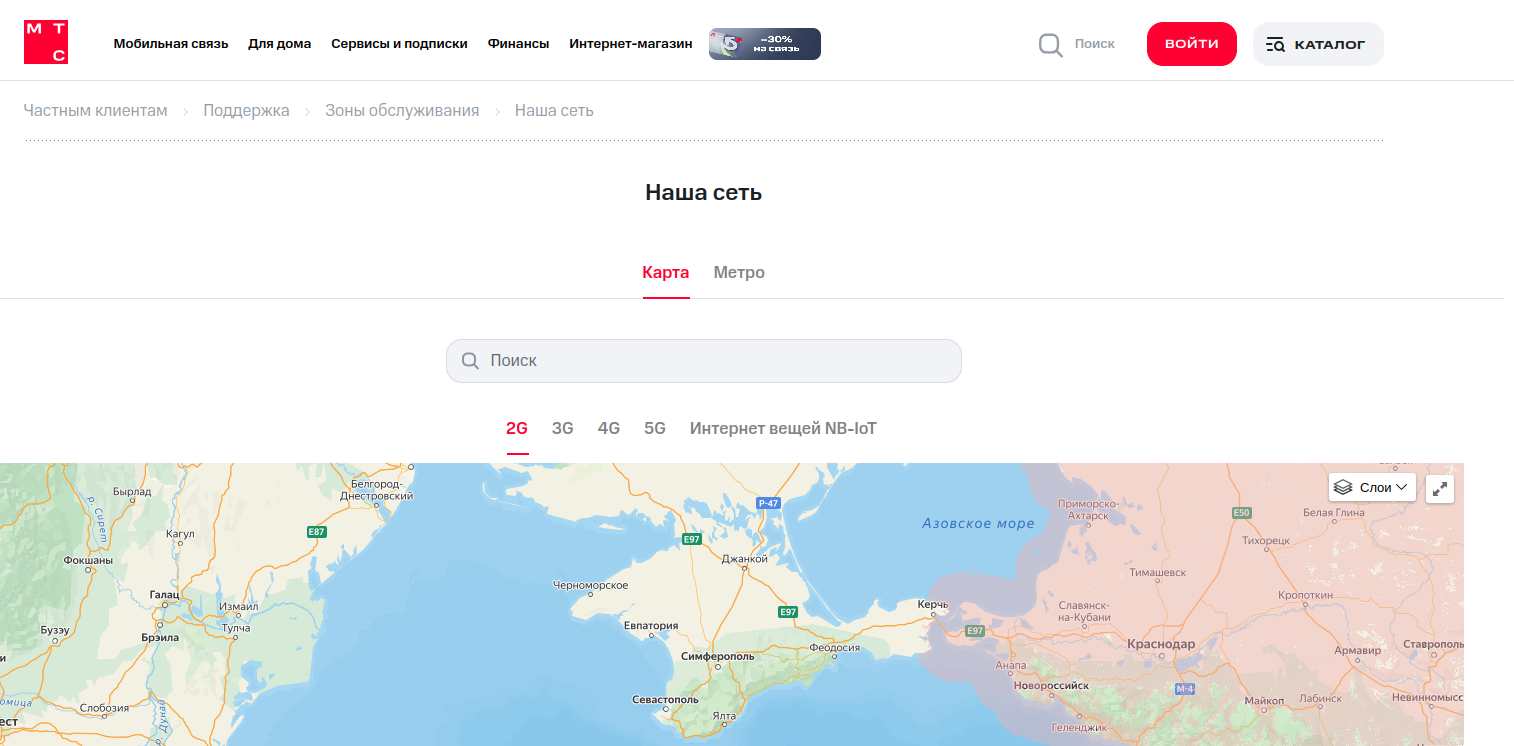Click the header search magnifier icon

(1050, 45)
